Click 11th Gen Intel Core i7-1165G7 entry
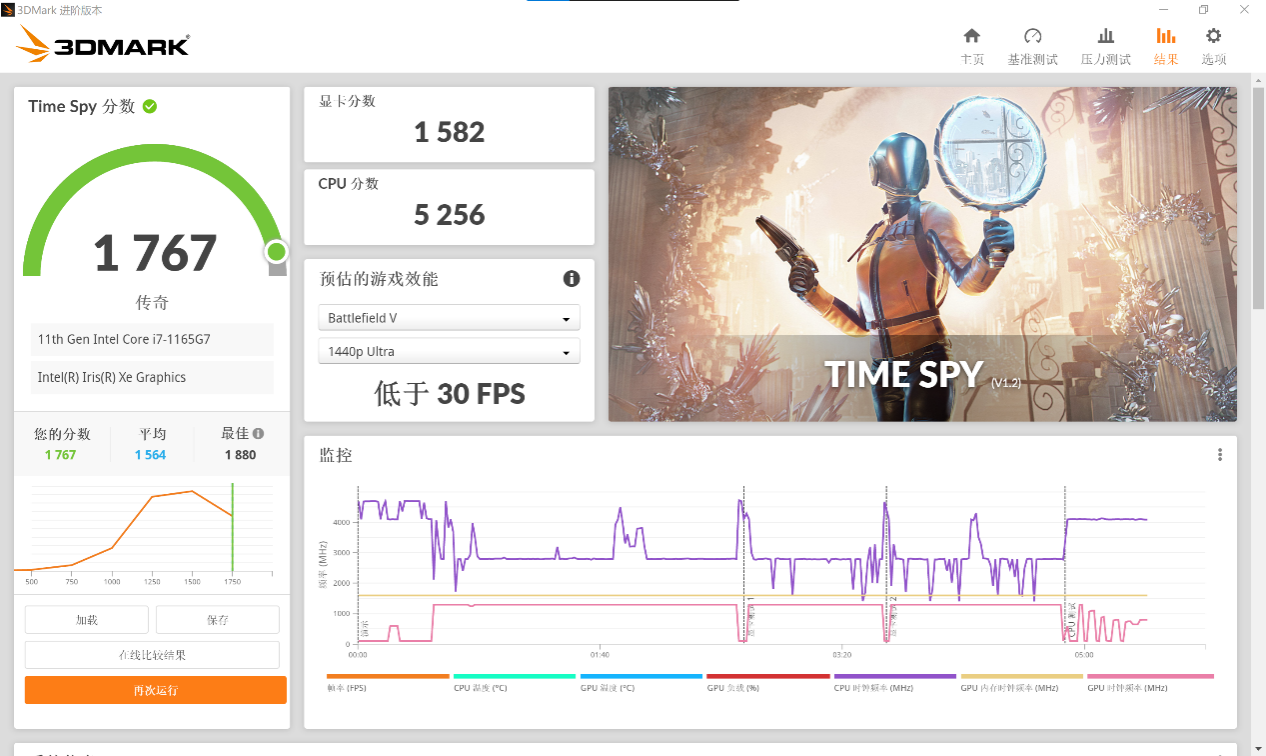This screenshot has width=1266, height=756. tap(152, 339)
